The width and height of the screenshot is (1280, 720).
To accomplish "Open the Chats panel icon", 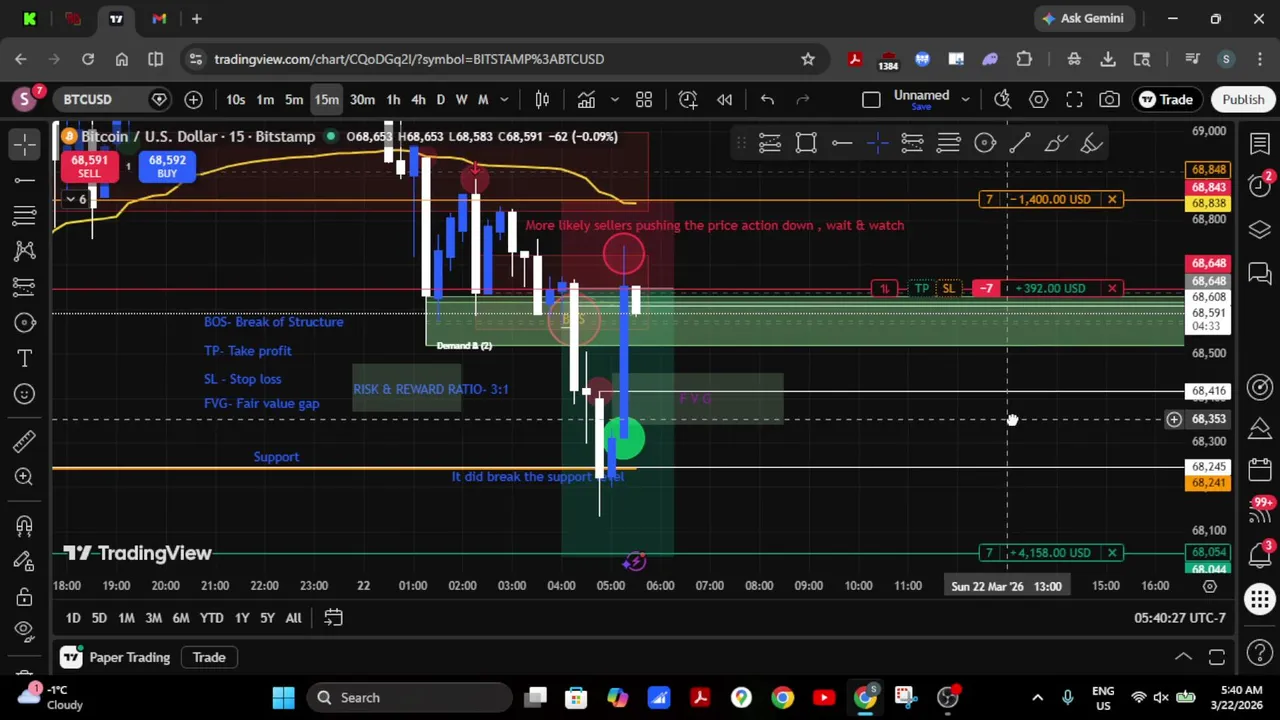I will [1259, 273].
